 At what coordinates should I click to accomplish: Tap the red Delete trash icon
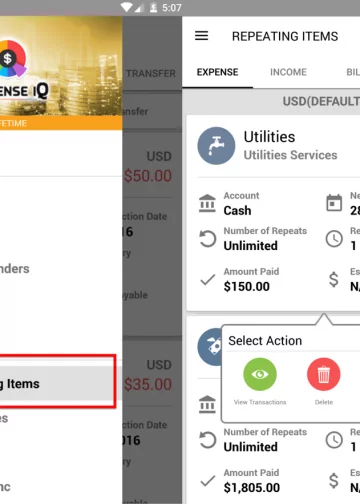323,374
